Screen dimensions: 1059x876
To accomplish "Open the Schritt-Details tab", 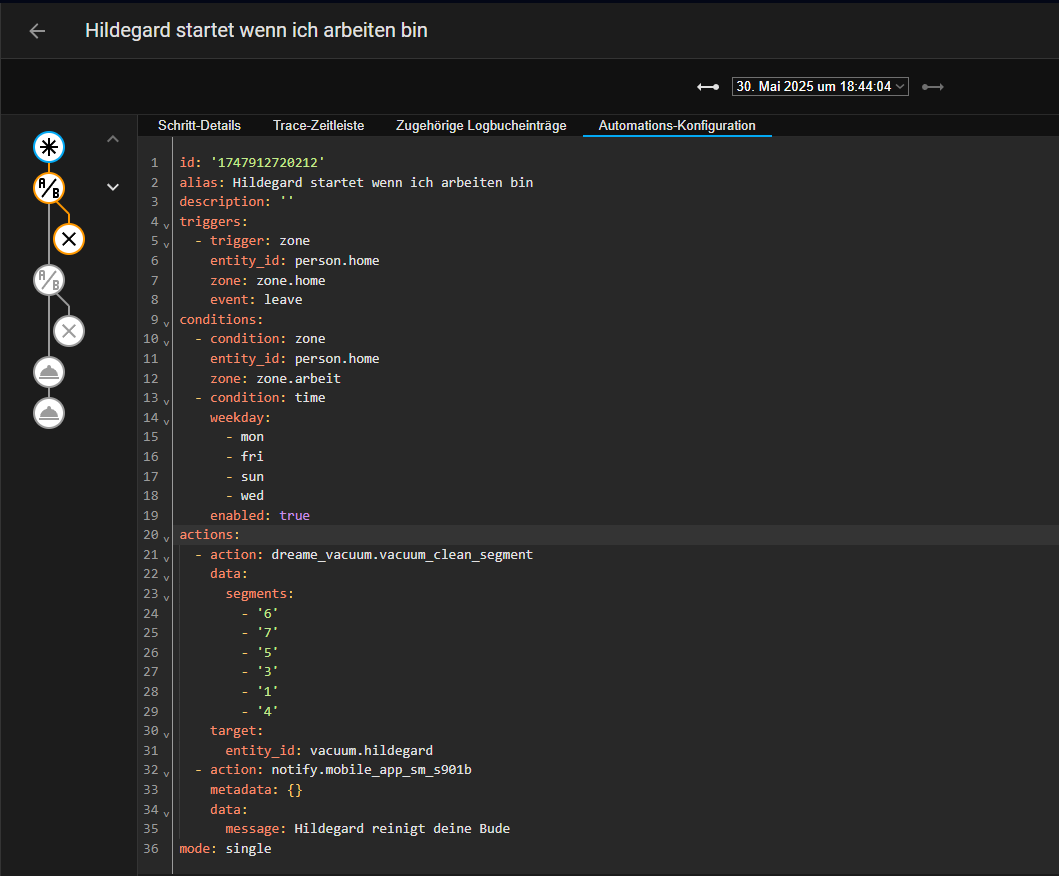I will point(199,126).
